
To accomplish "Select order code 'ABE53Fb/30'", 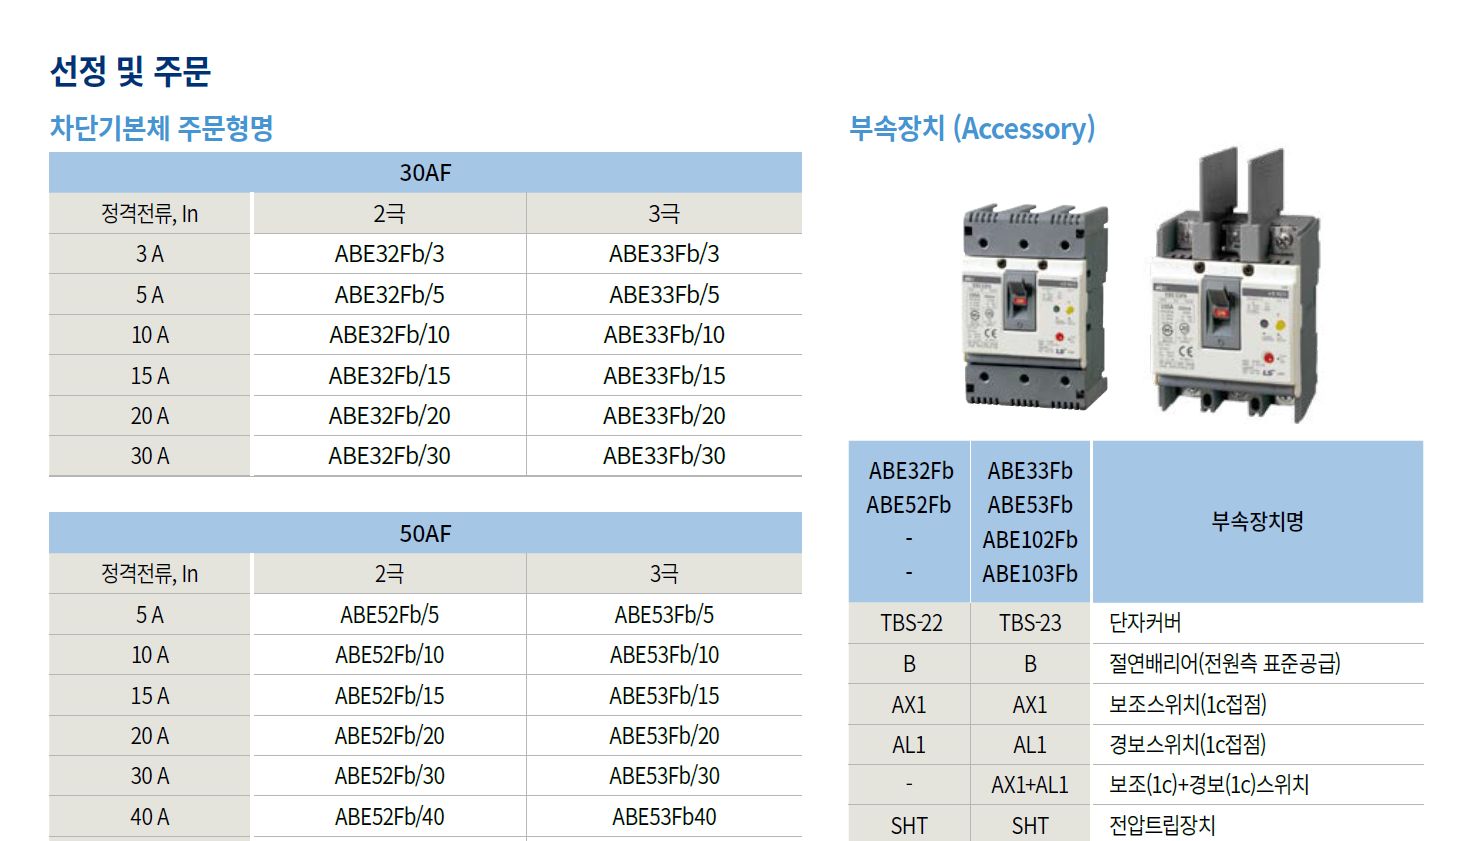I will [x=664, y=776].
